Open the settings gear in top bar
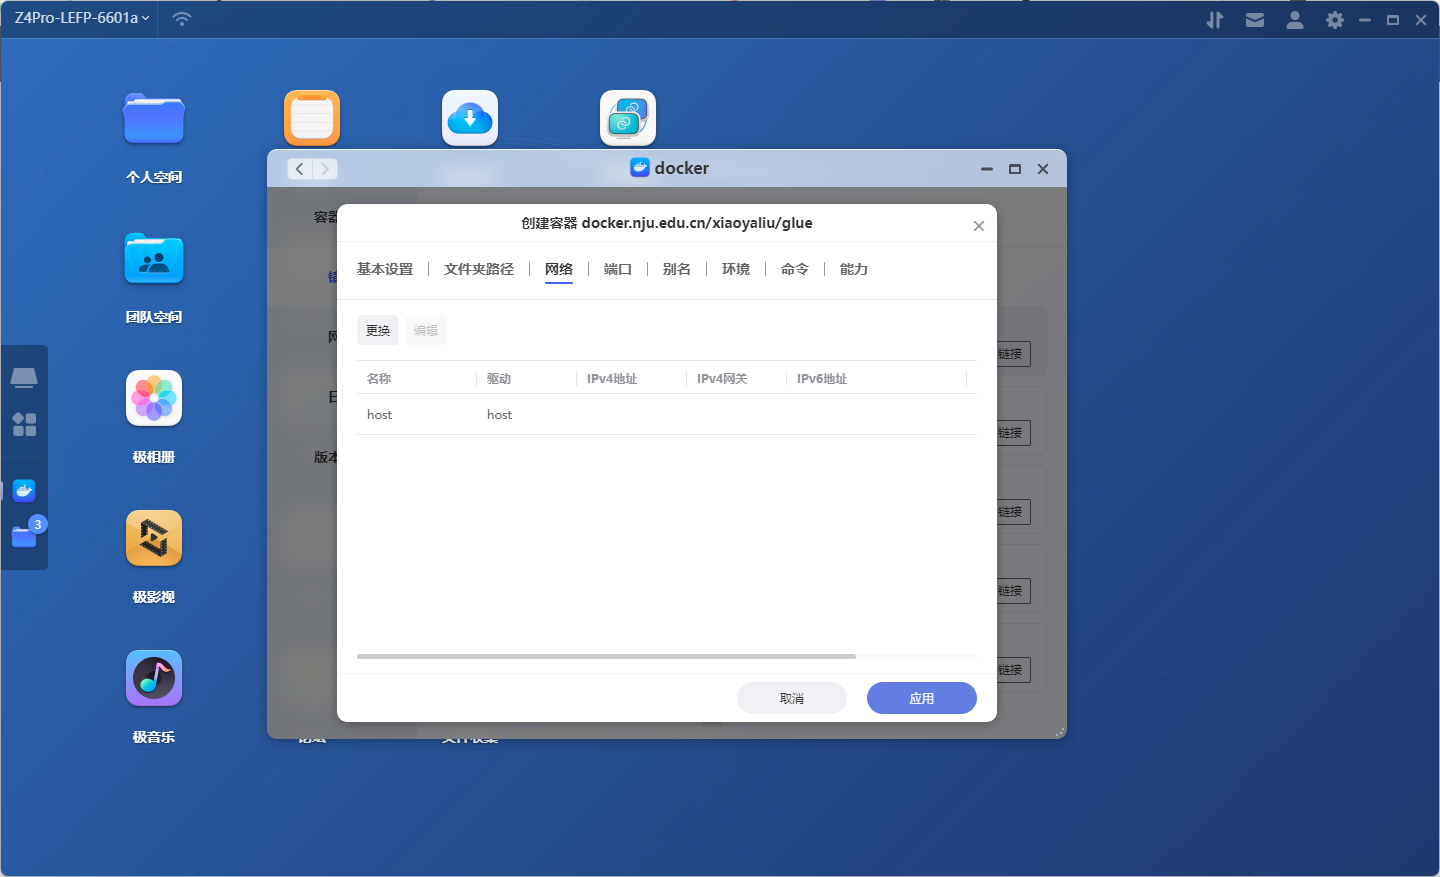The image size is (1440, 877). pos(1335,20)
